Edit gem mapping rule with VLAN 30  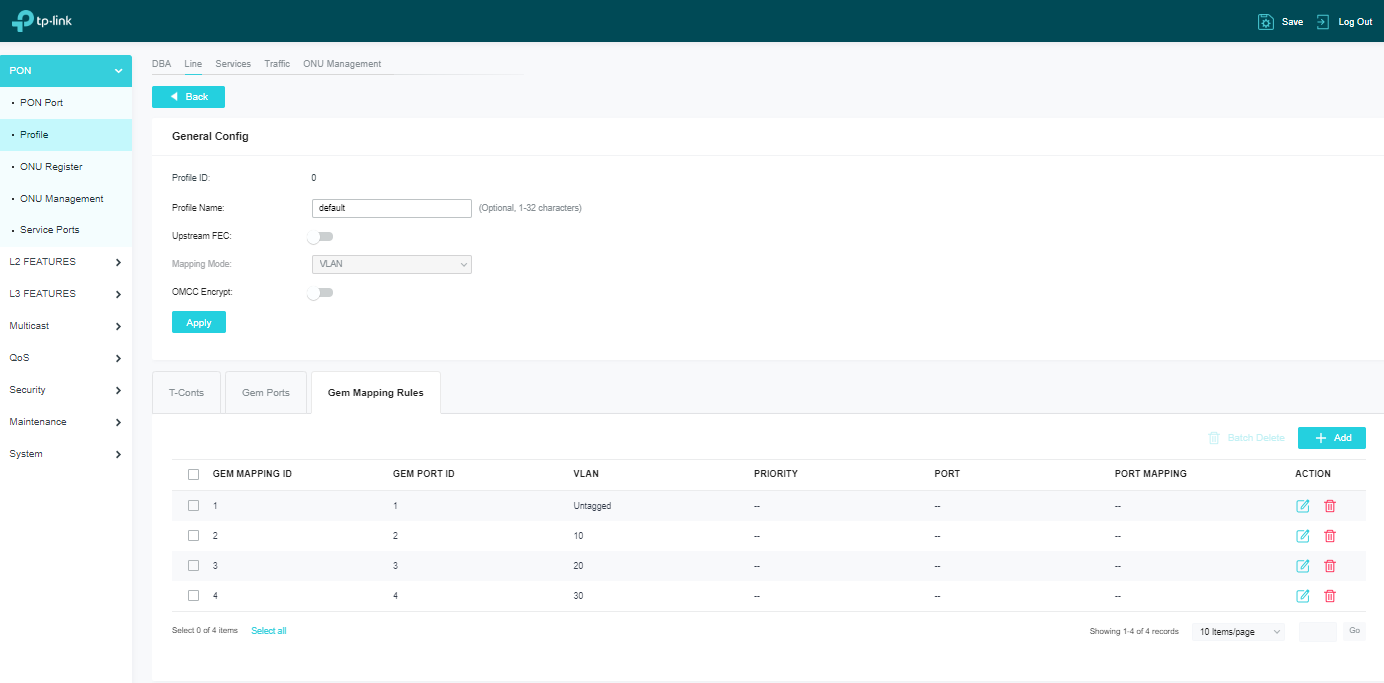(1303, 596)
